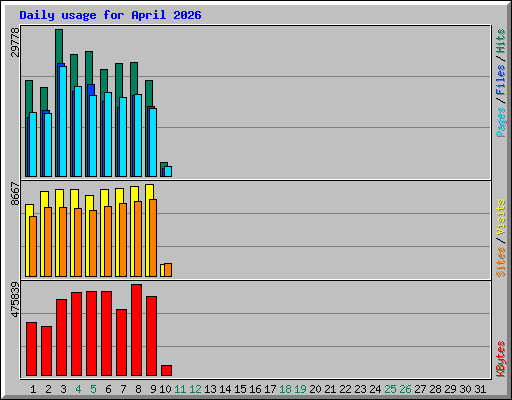
Task: Click the 'Daily usage for April 2026' title
Action: click(110, 15)
